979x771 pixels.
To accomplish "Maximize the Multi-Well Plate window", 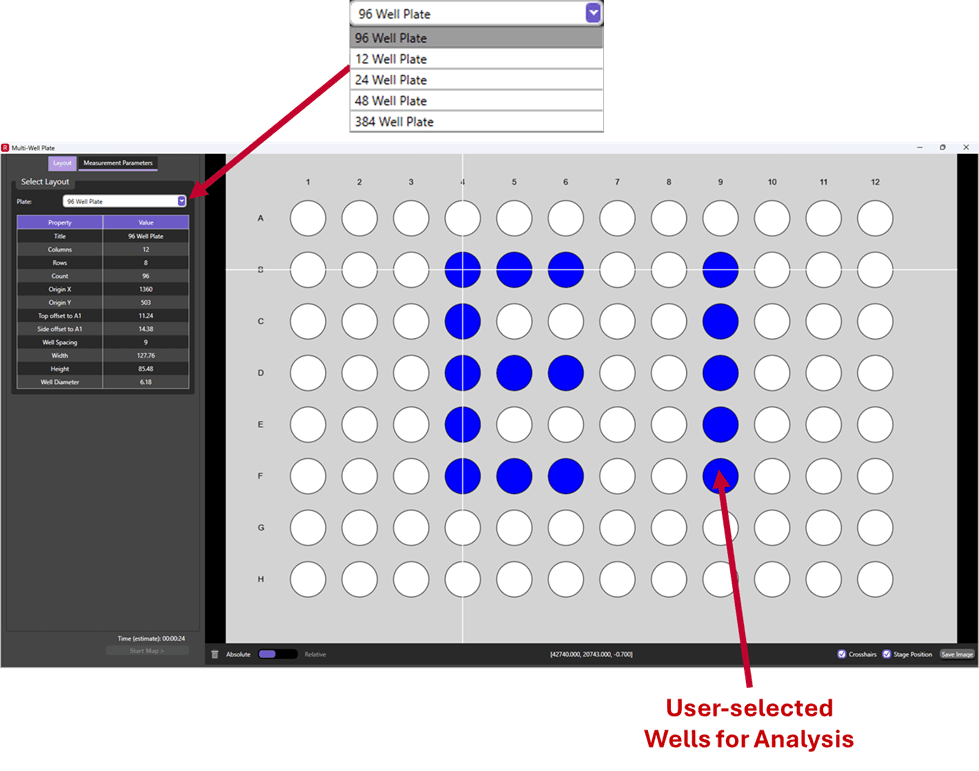I will coord(943,147).
